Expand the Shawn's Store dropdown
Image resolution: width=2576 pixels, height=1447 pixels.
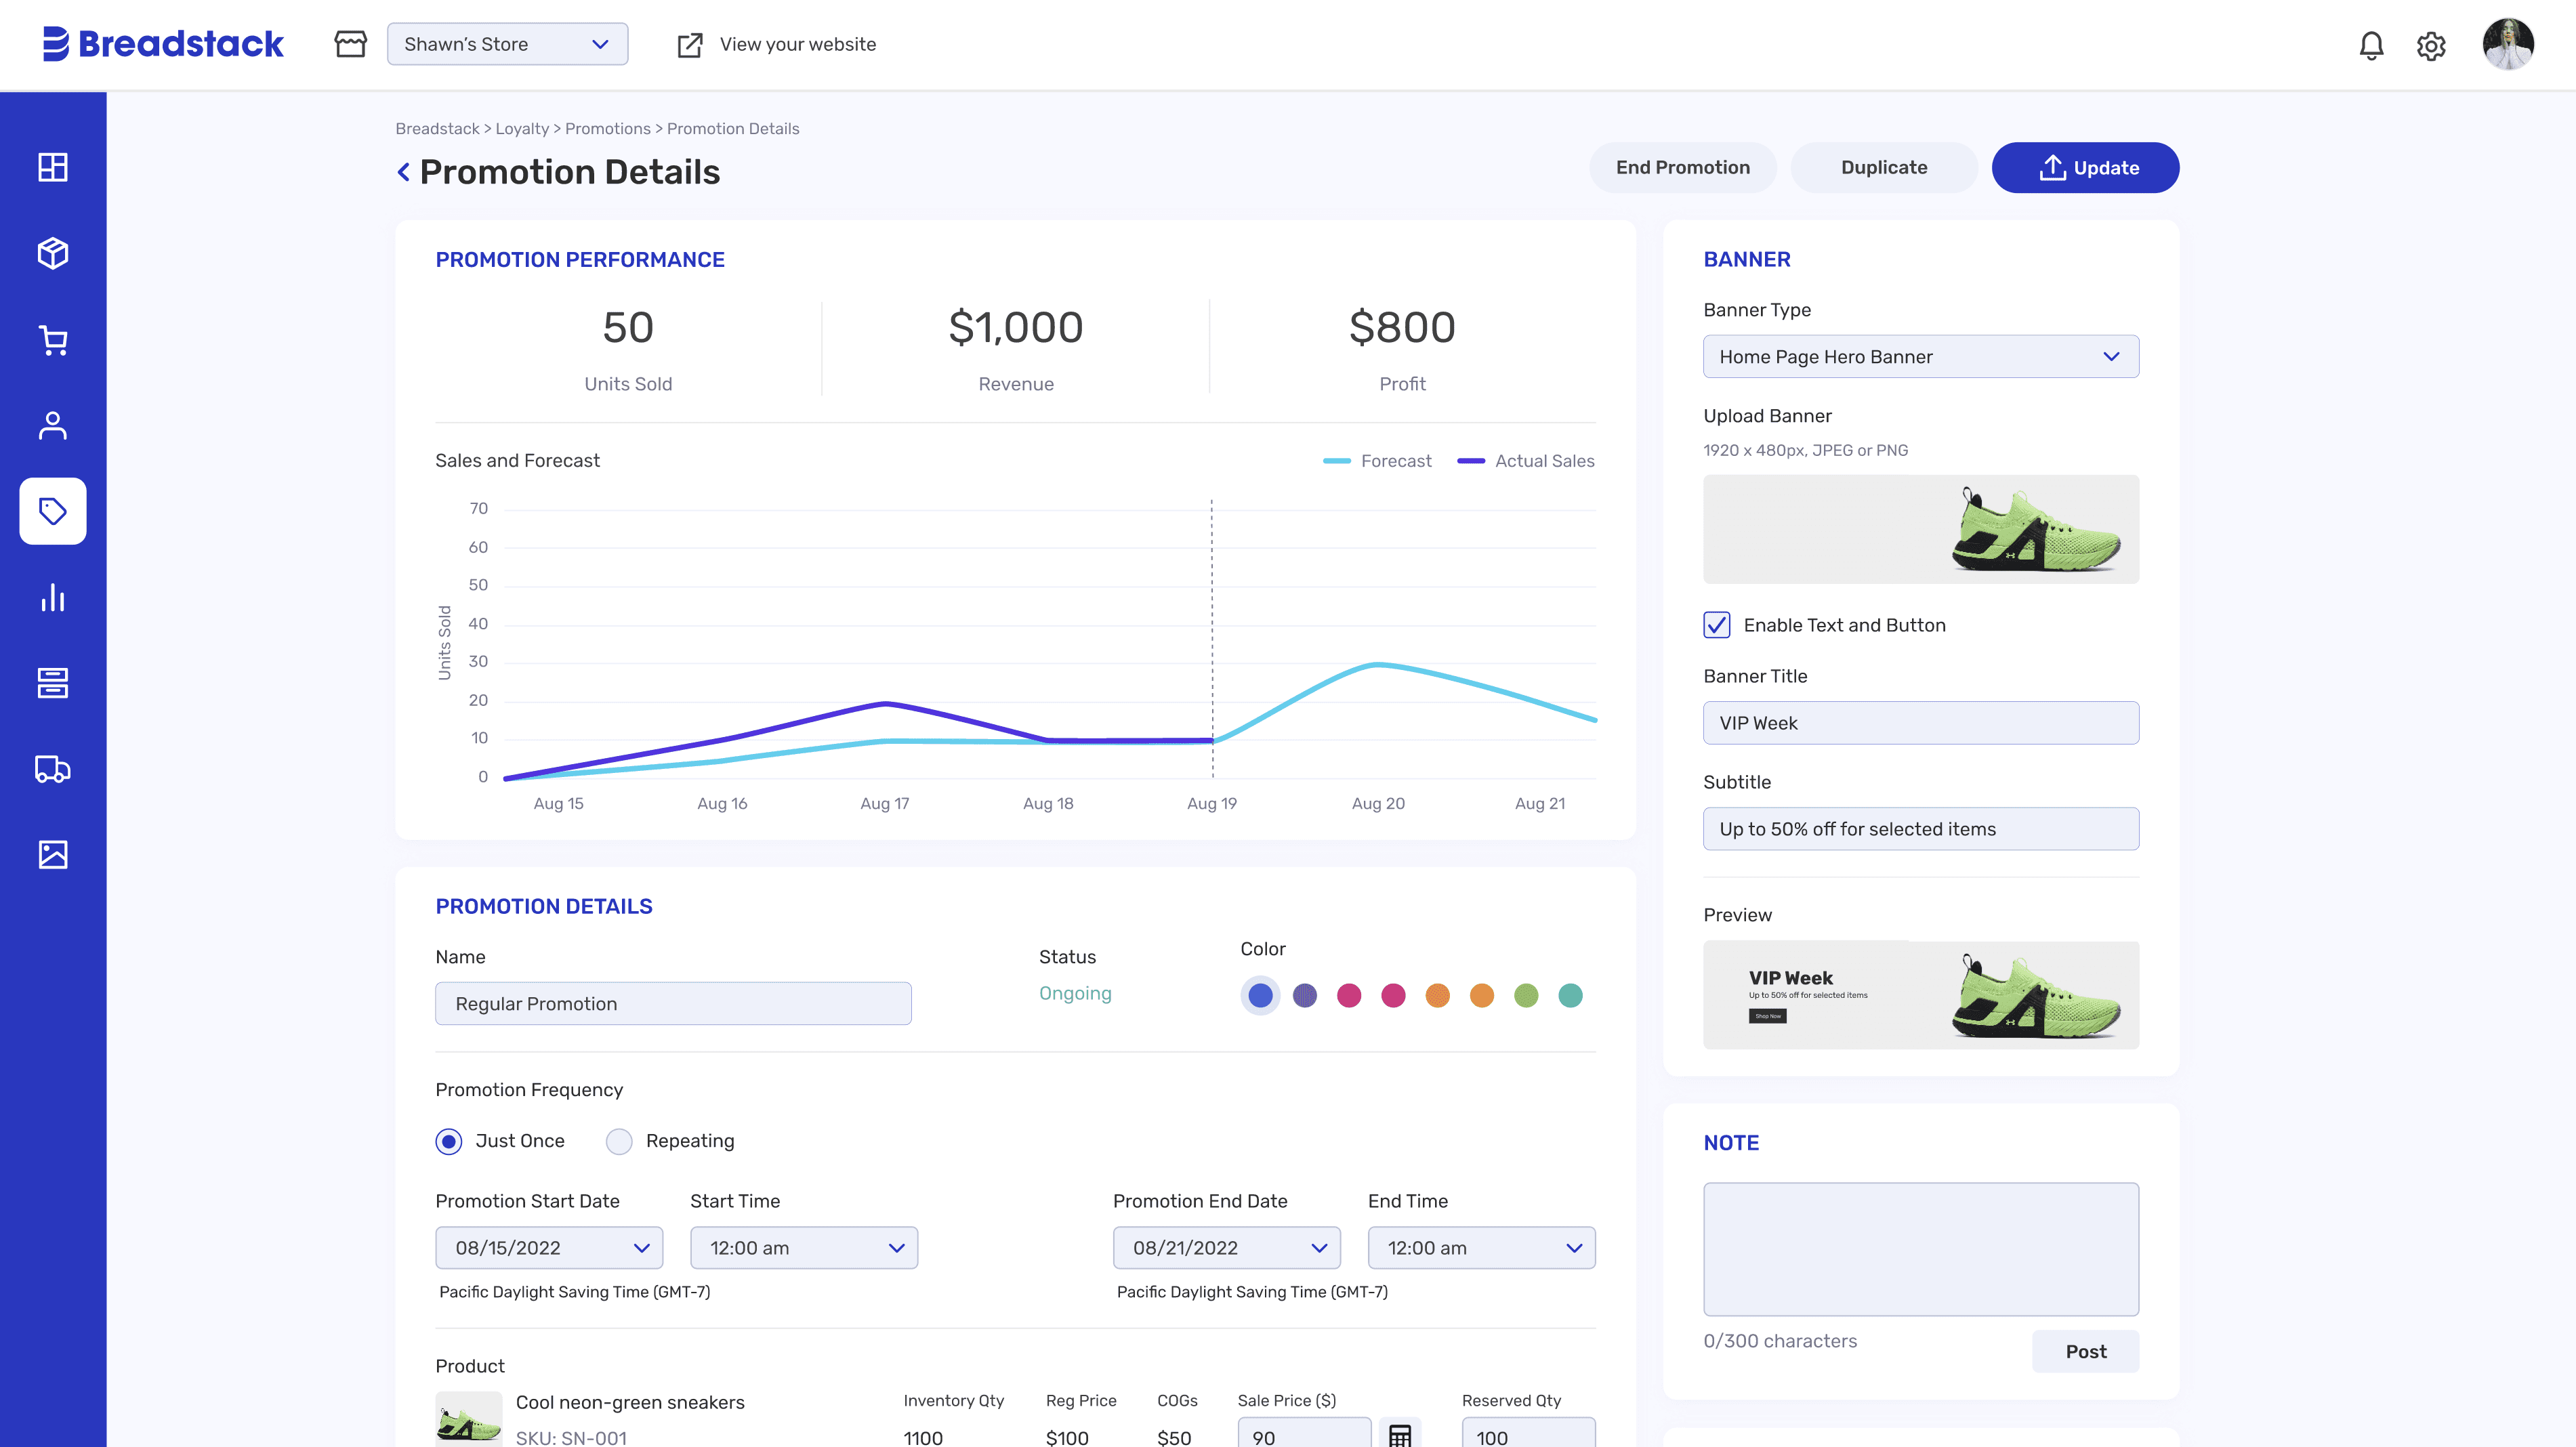[x=507, y=44]
